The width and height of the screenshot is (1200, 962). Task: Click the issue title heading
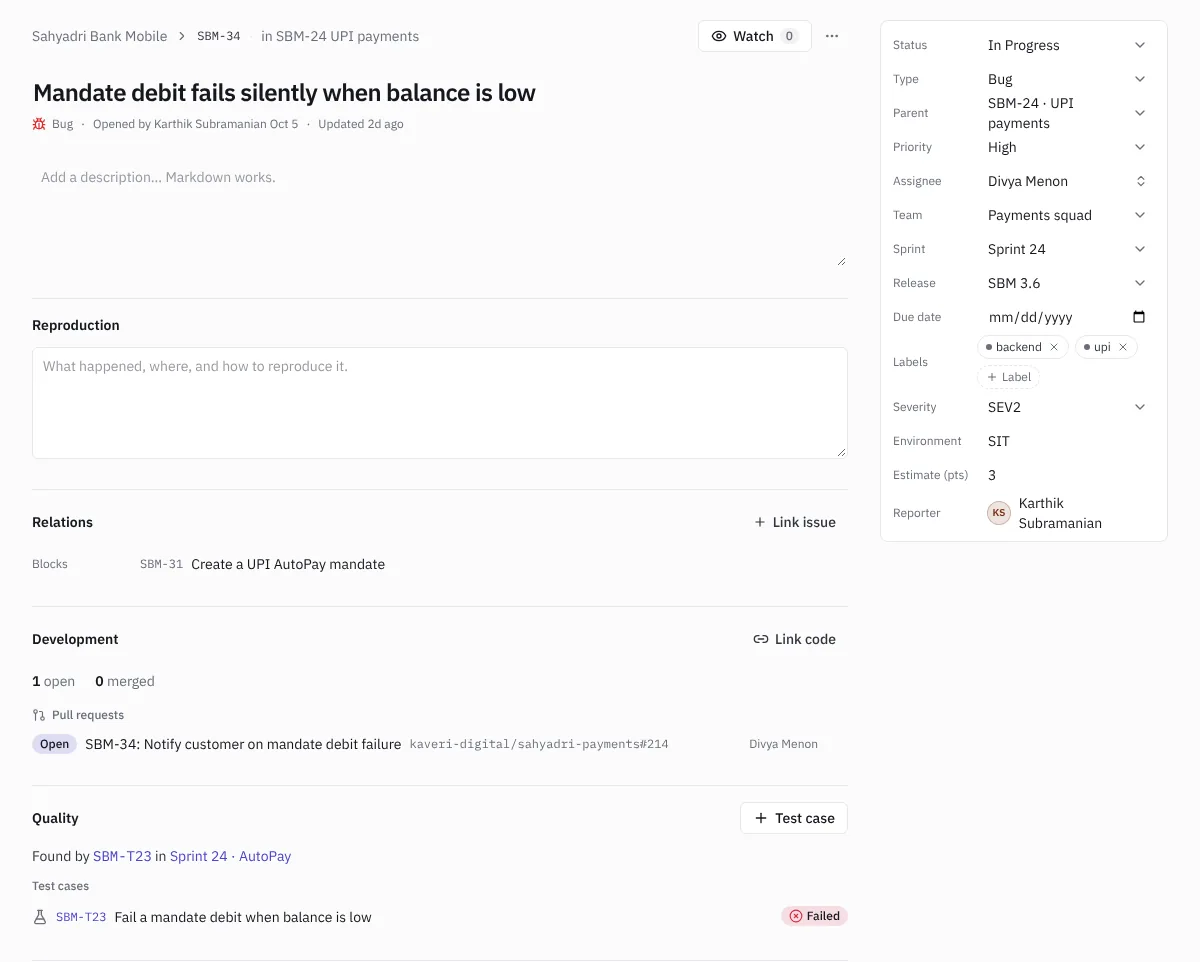(x=285, y=93)
